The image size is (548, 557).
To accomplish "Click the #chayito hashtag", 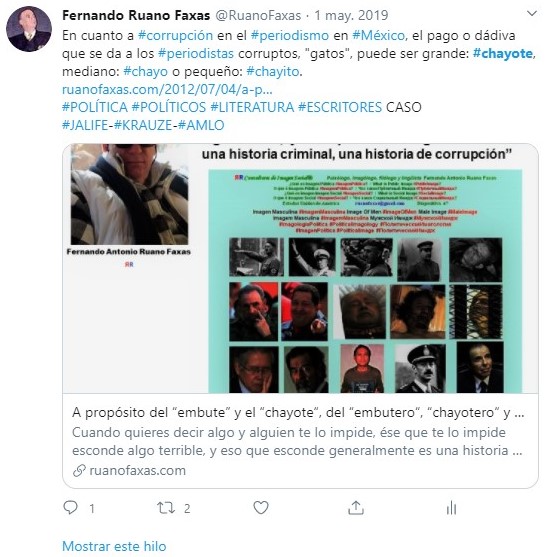I will click(x=273, y=71).
